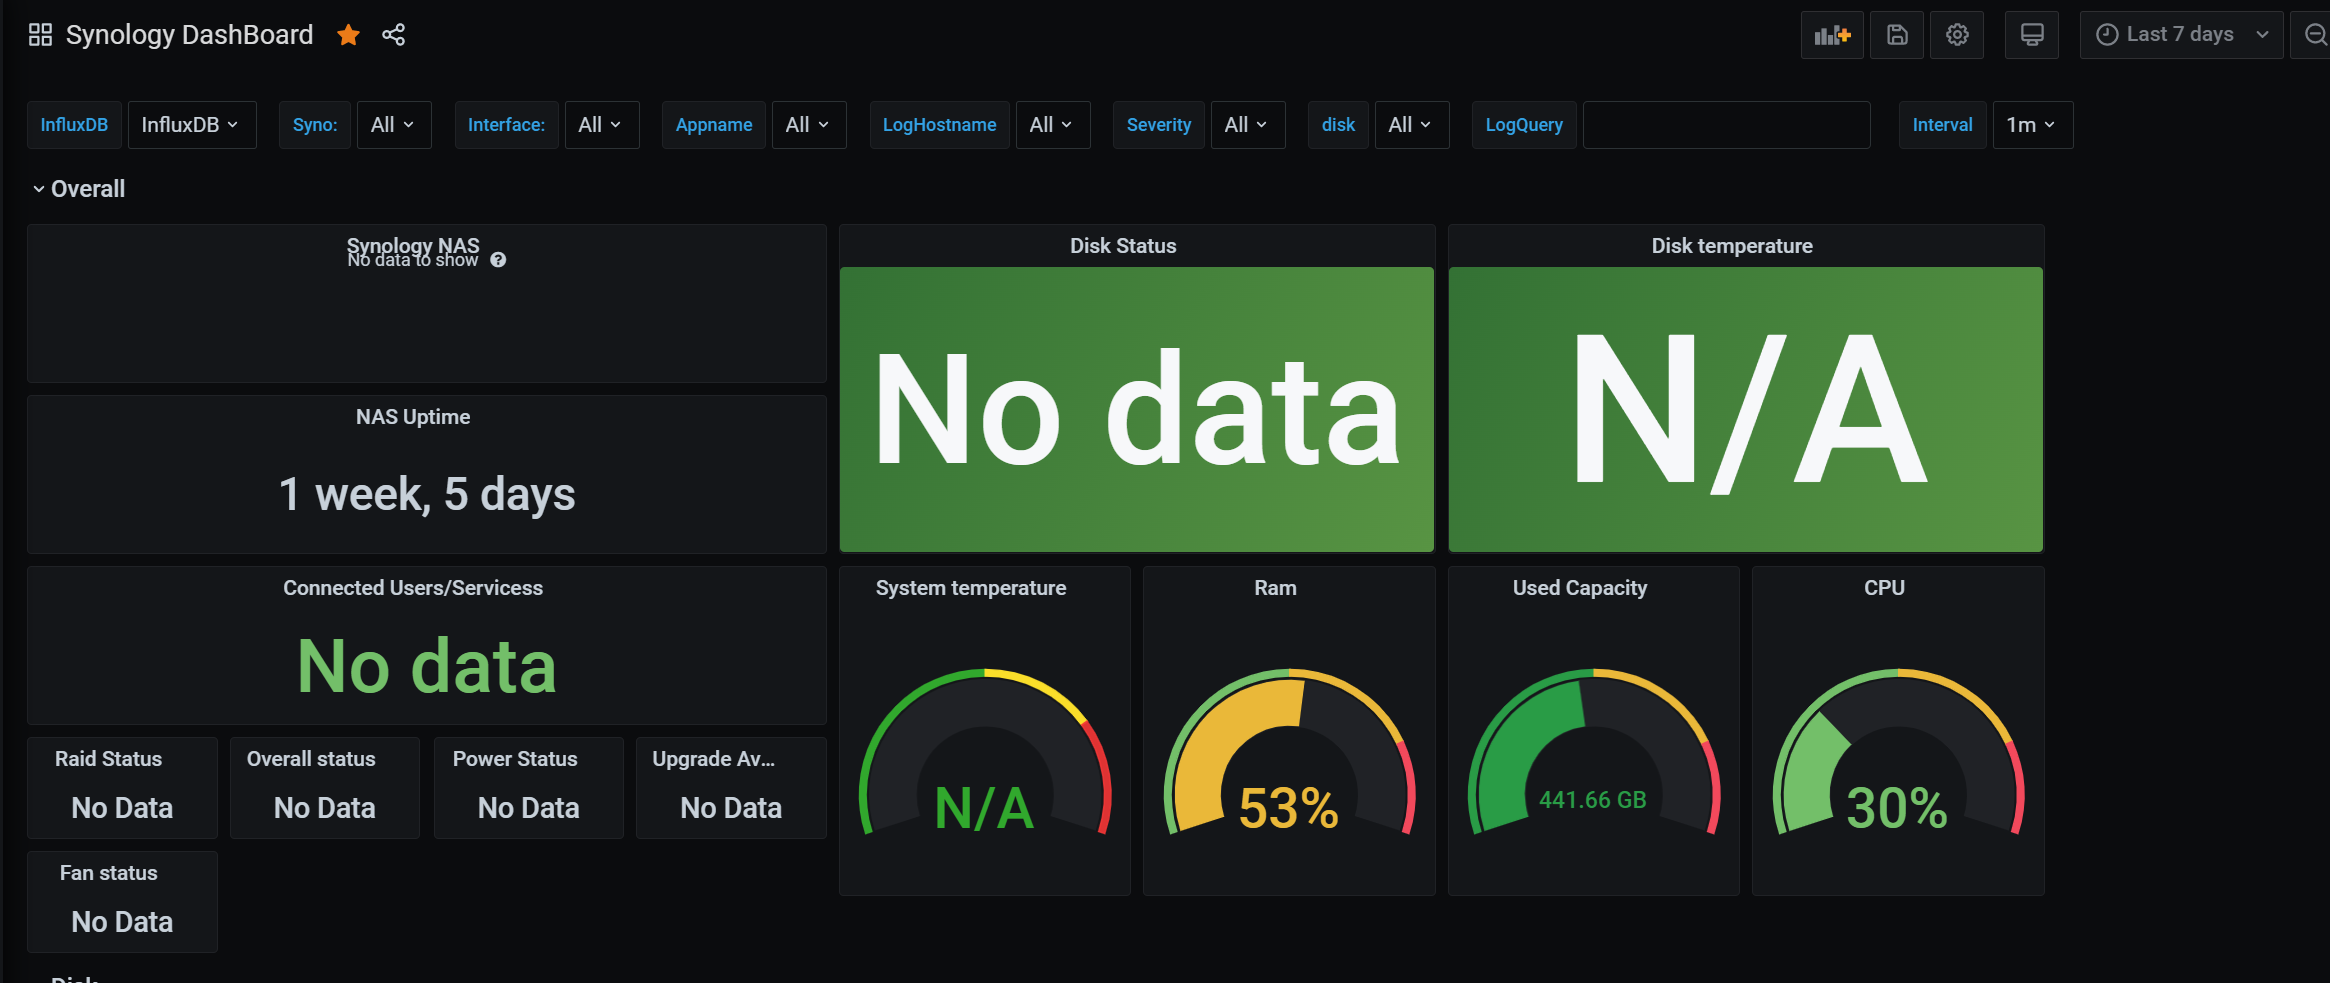Collapse the Overall row
The image size is (2330, 983).
pos(78,189)
